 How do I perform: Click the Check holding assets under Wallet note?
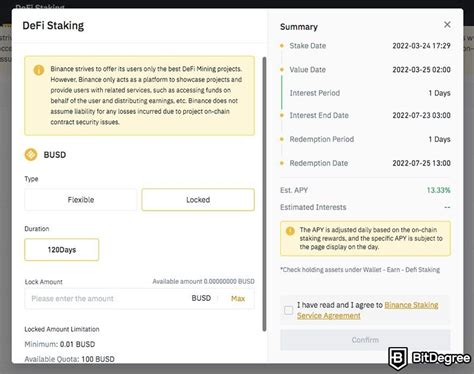click(x=360, y=270)
